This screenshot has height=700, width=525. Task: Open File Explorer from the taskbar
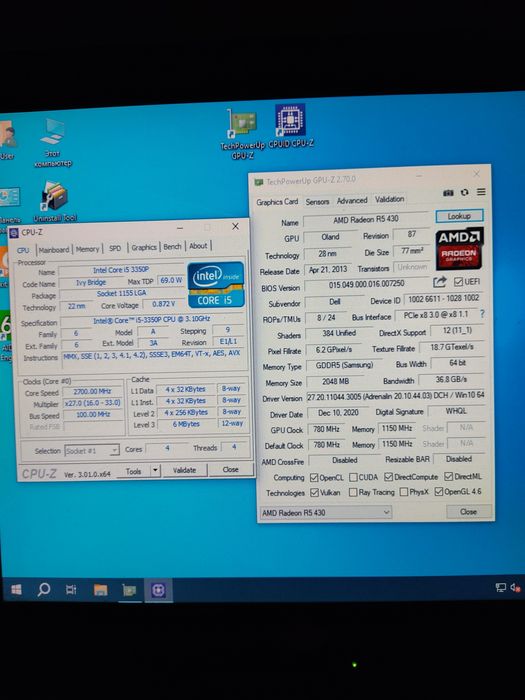[100, 590]
